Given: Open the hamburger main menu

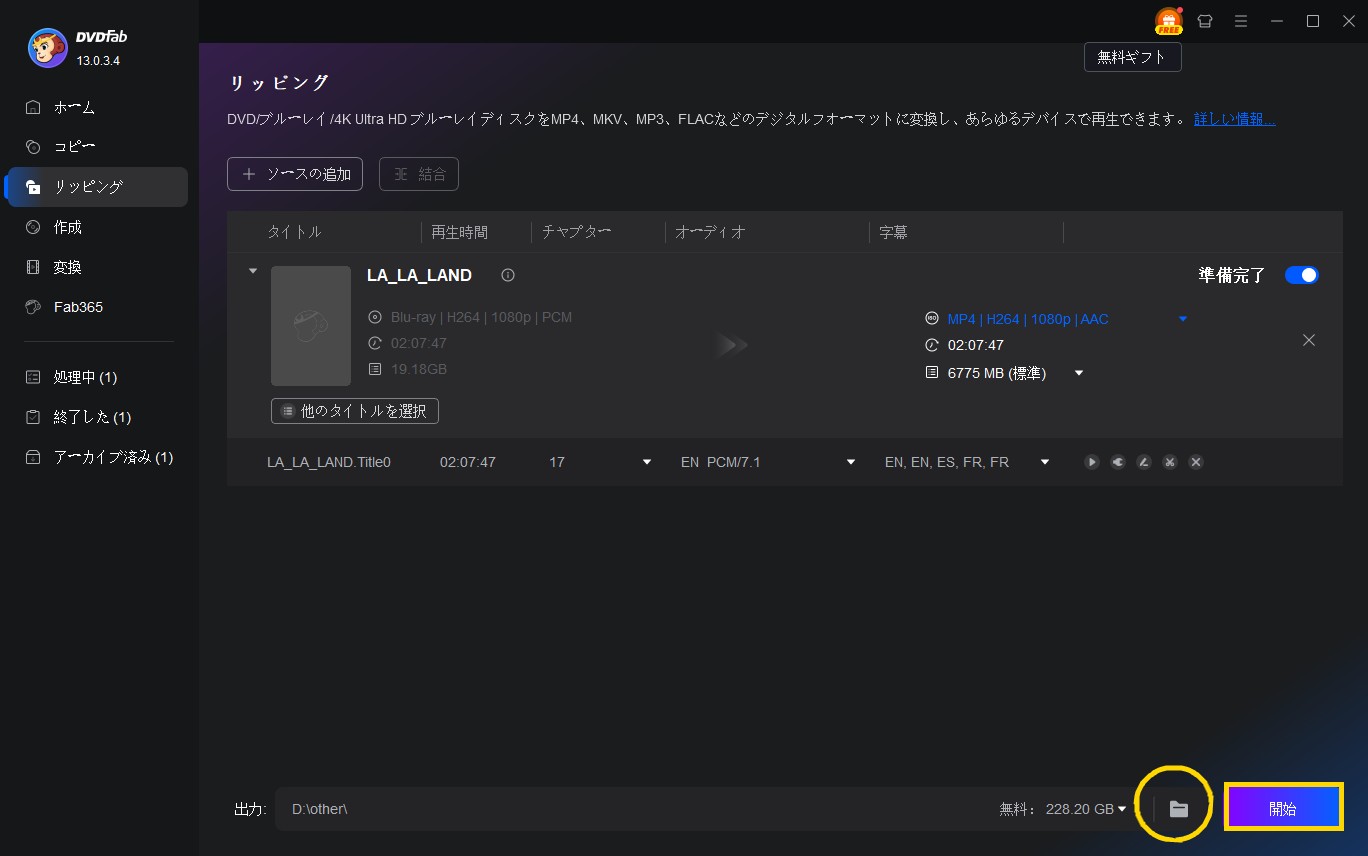Looking at the screenshot, I should point(1241,21).
